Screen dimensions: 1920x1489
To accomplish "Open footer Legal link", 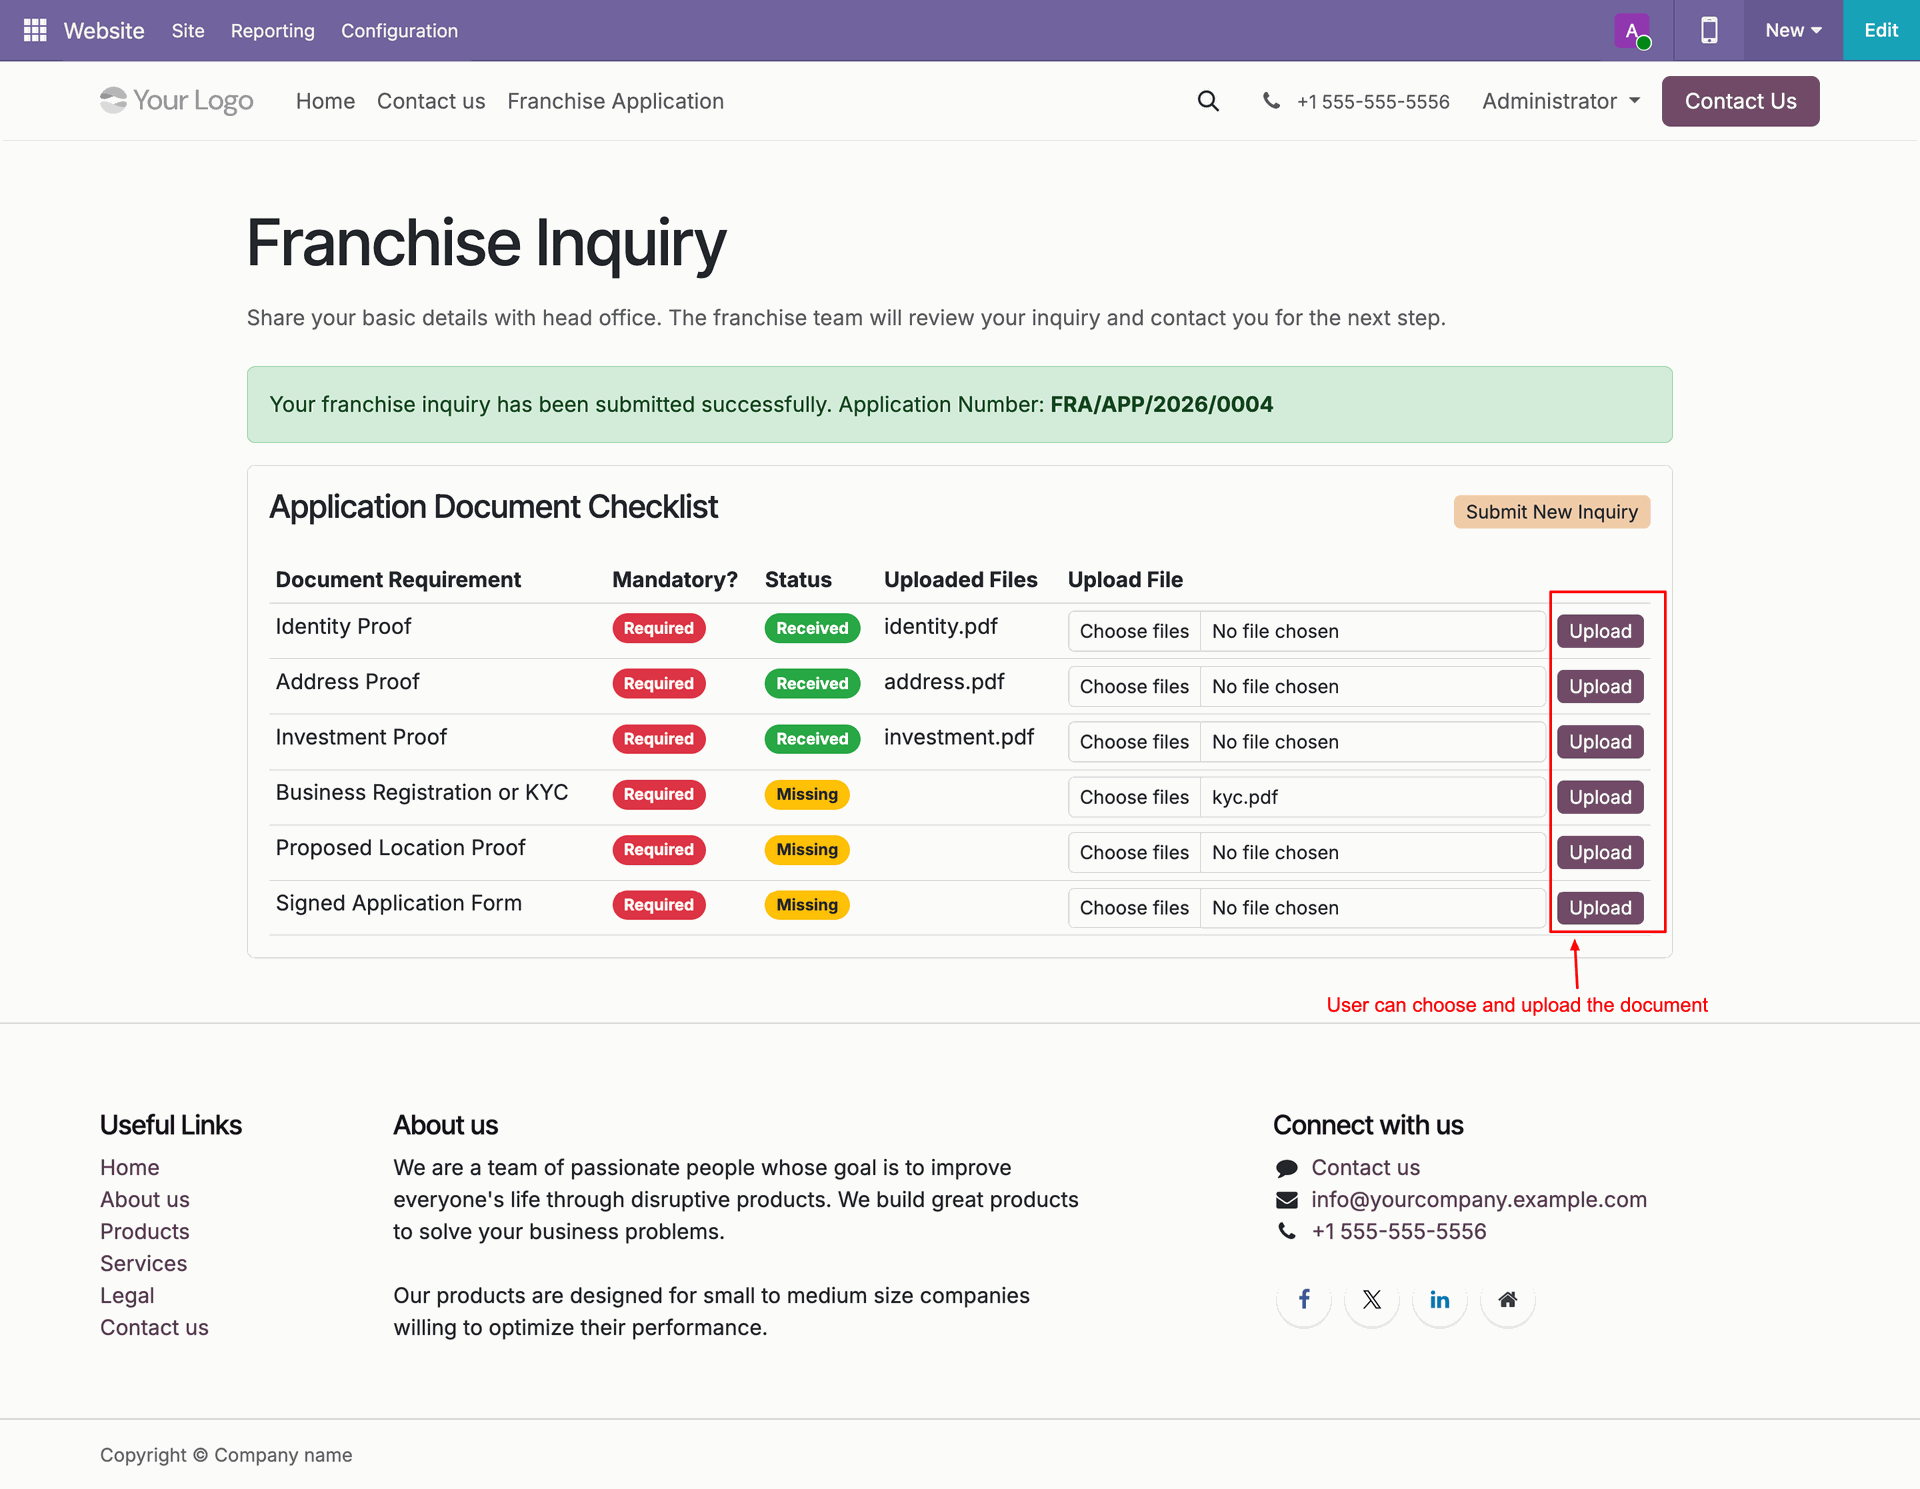I will click(x=127, y=1295).
